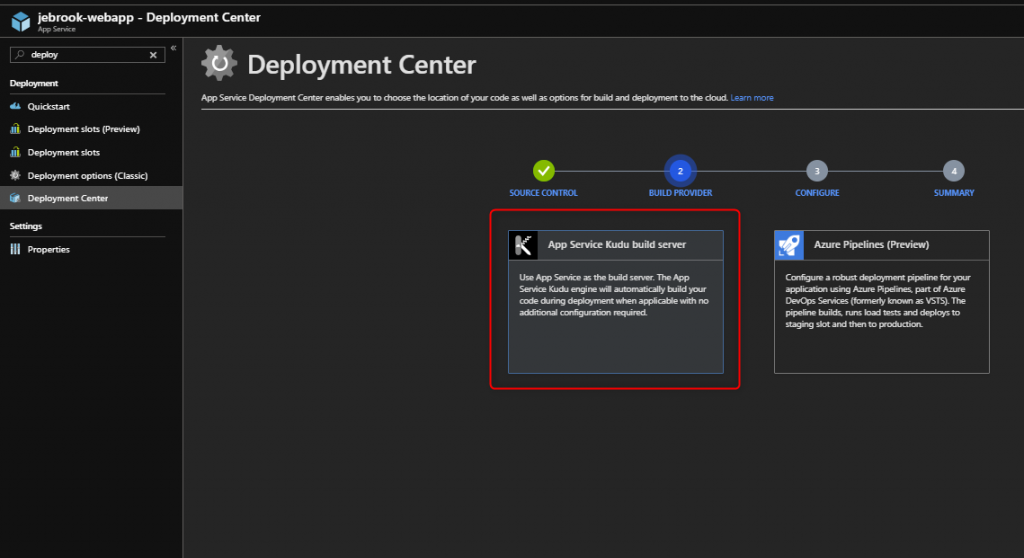1024x558 pixels.
Task: Click step 3 Configure circle
Action: point(816,171)
